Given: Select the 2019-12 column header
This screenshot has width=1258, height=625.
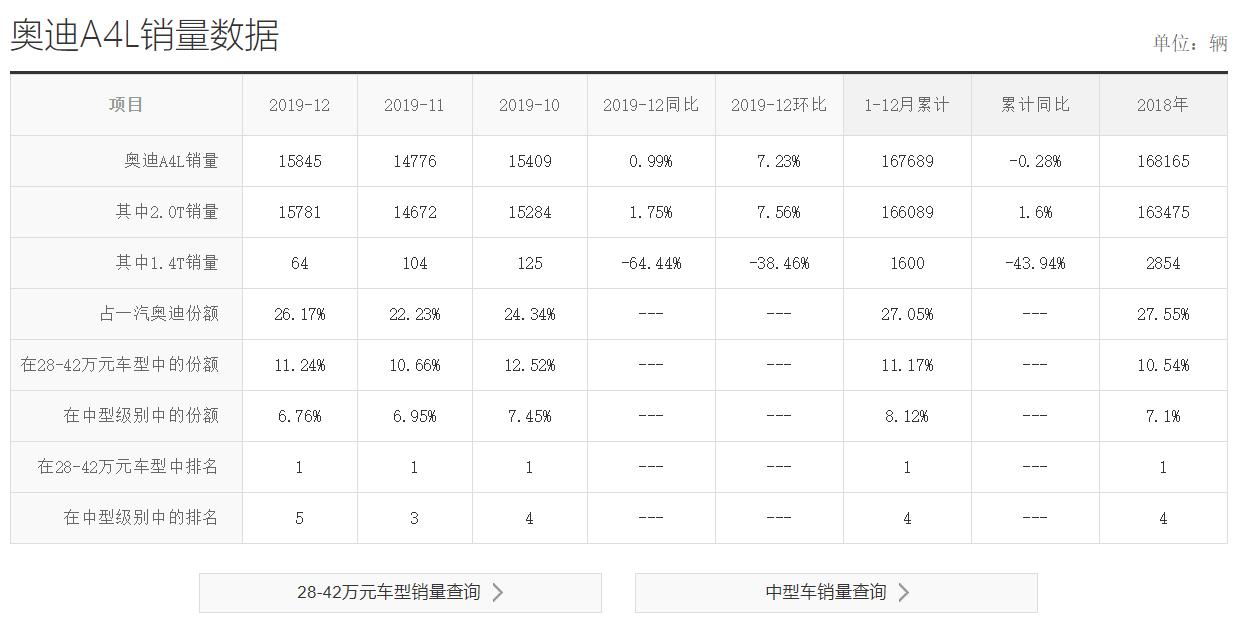Looking at the screenshot, I should click(299, 104).
